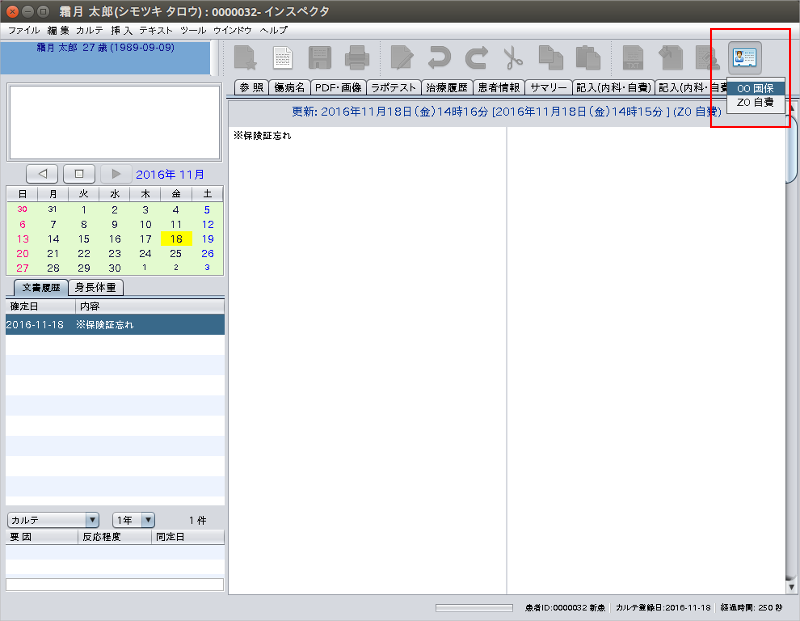Click the printer icon in toolbar
Viewport: 800px width, 621px height.
[x=357, y=58]
